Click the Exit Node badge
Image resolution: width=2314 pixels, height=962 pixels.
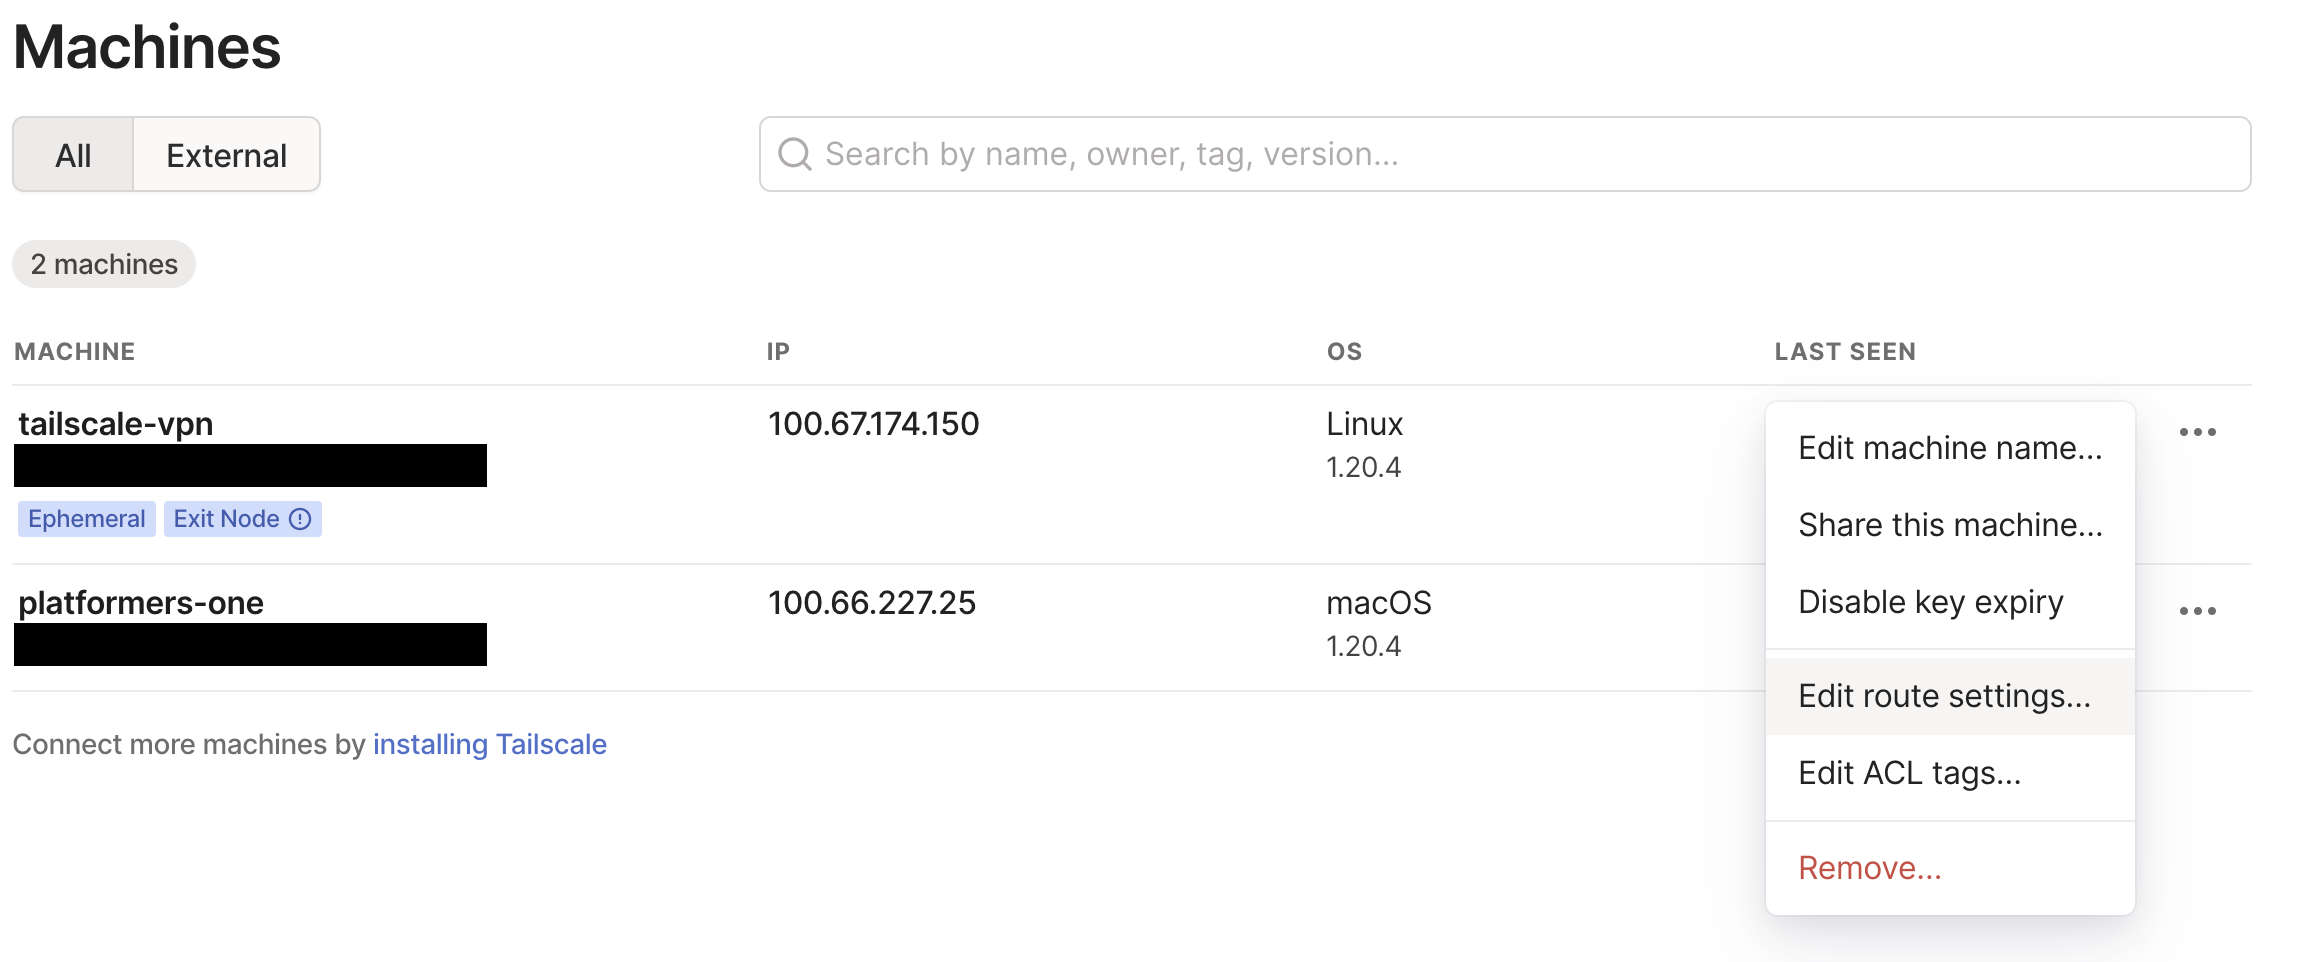[x=243, y=519]
